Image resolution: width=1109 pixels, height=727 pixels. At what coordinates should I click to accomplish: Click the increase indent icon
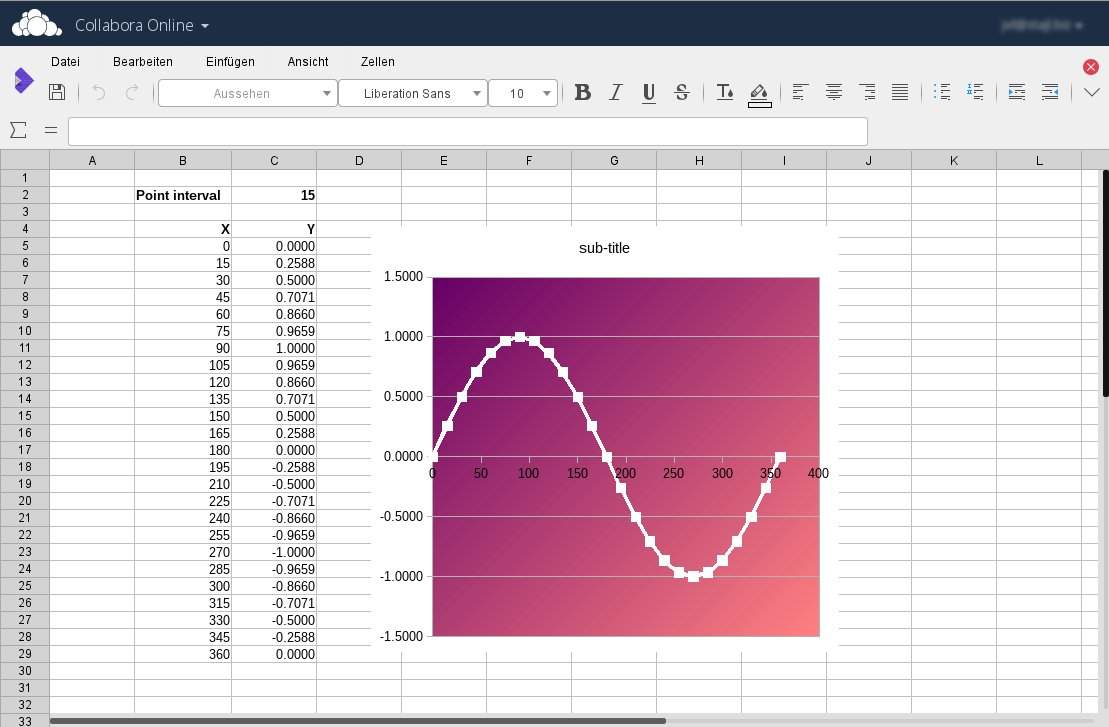tap(1017, 92)
